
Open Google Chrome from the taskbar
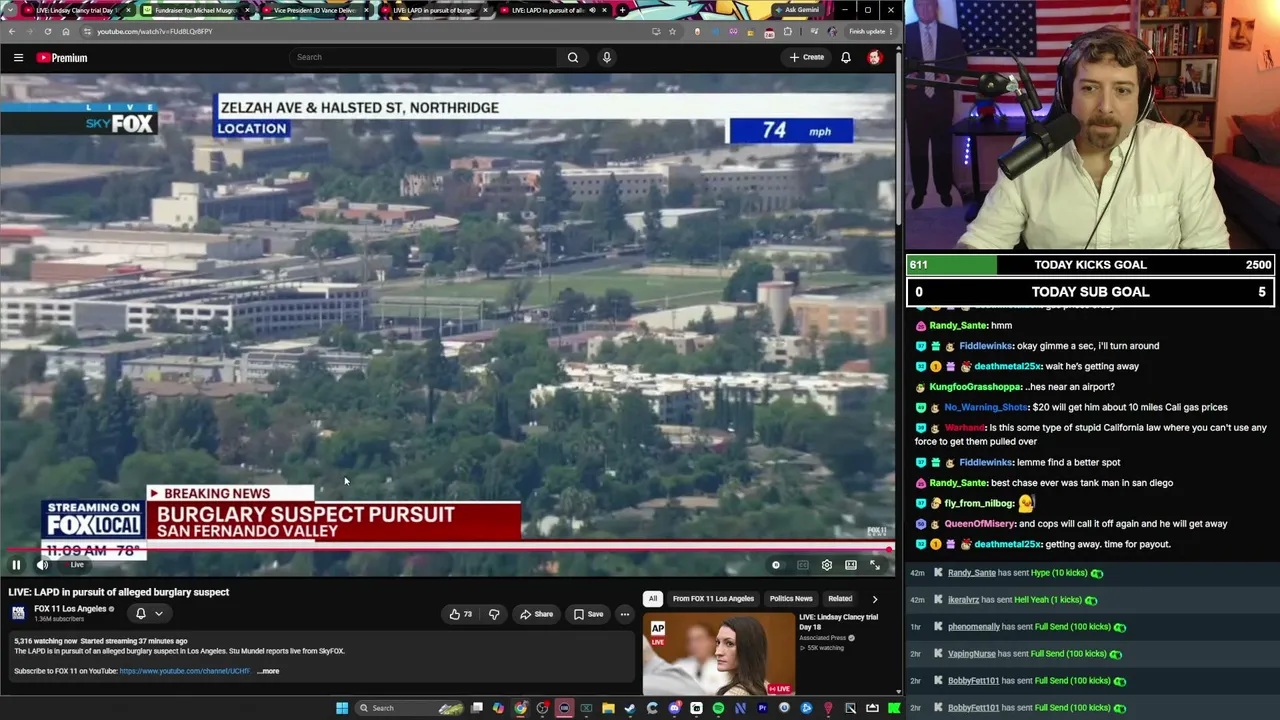pos(520,708)
